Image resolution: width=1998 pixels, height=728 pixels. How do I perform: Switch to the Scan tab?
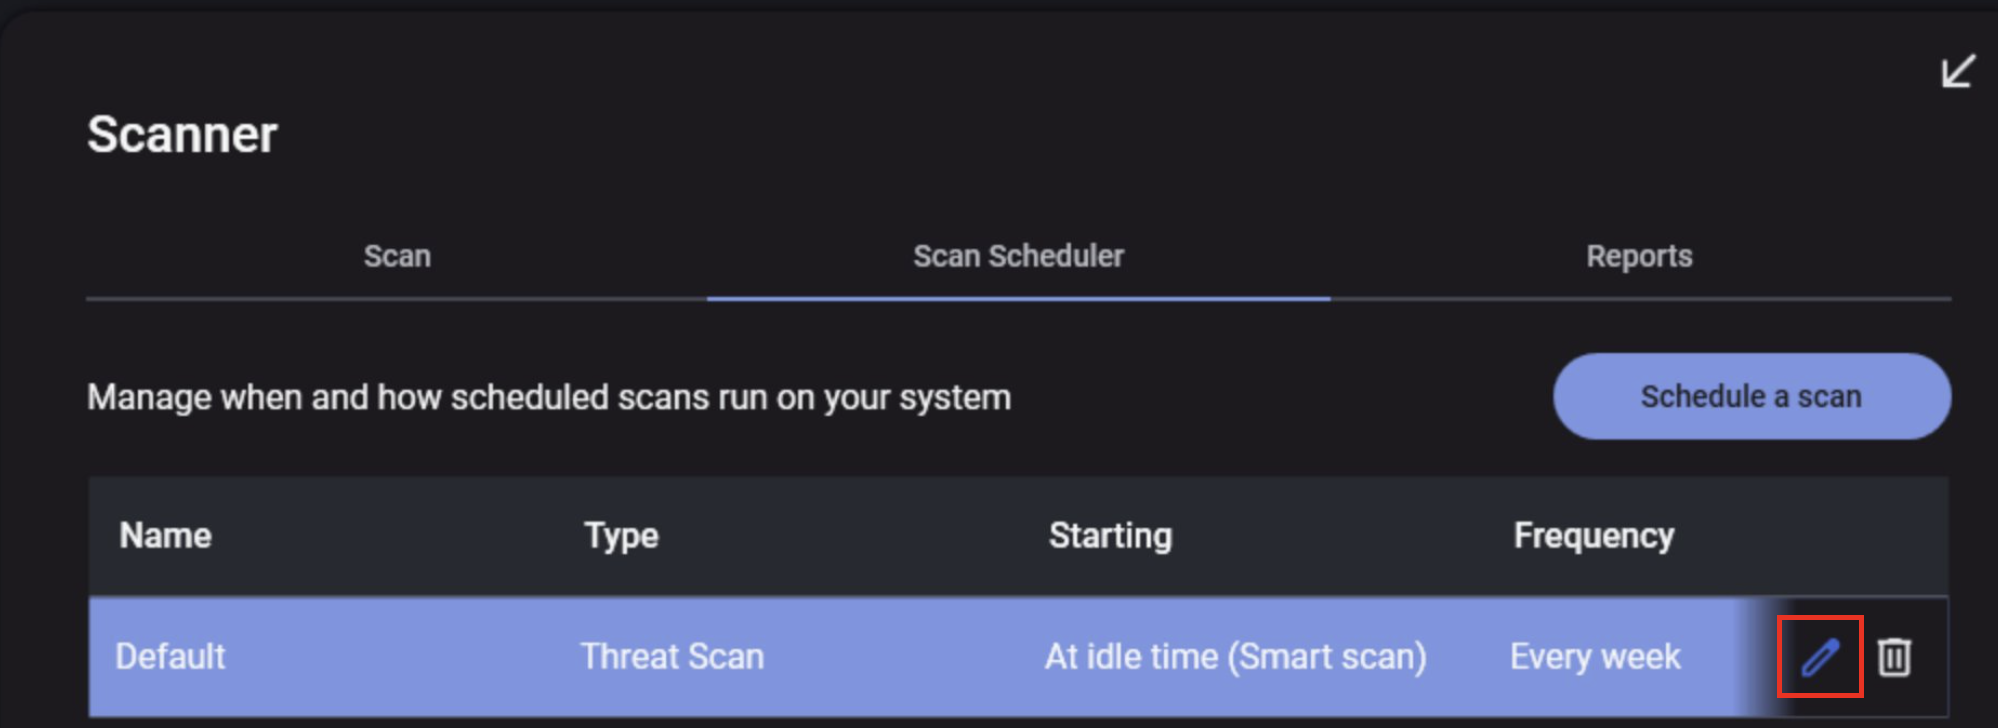(397, 256)
